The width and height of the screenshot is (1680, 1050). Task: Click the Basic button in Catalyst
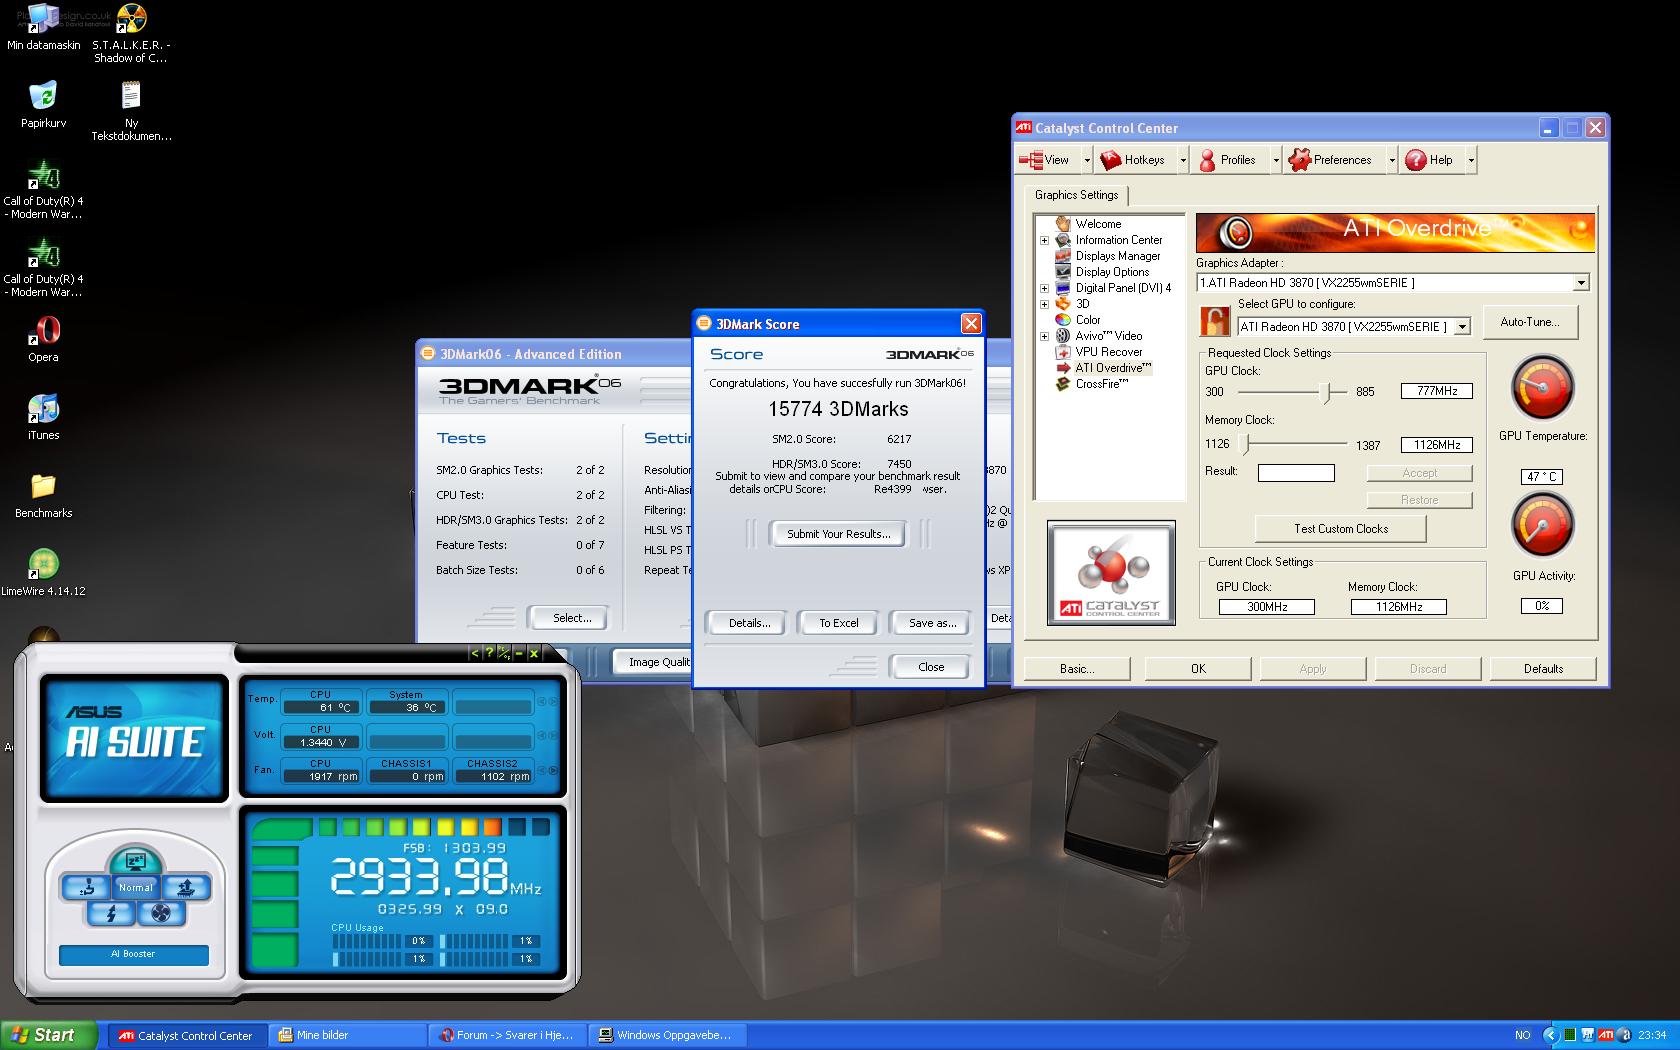coord(1076,669)
